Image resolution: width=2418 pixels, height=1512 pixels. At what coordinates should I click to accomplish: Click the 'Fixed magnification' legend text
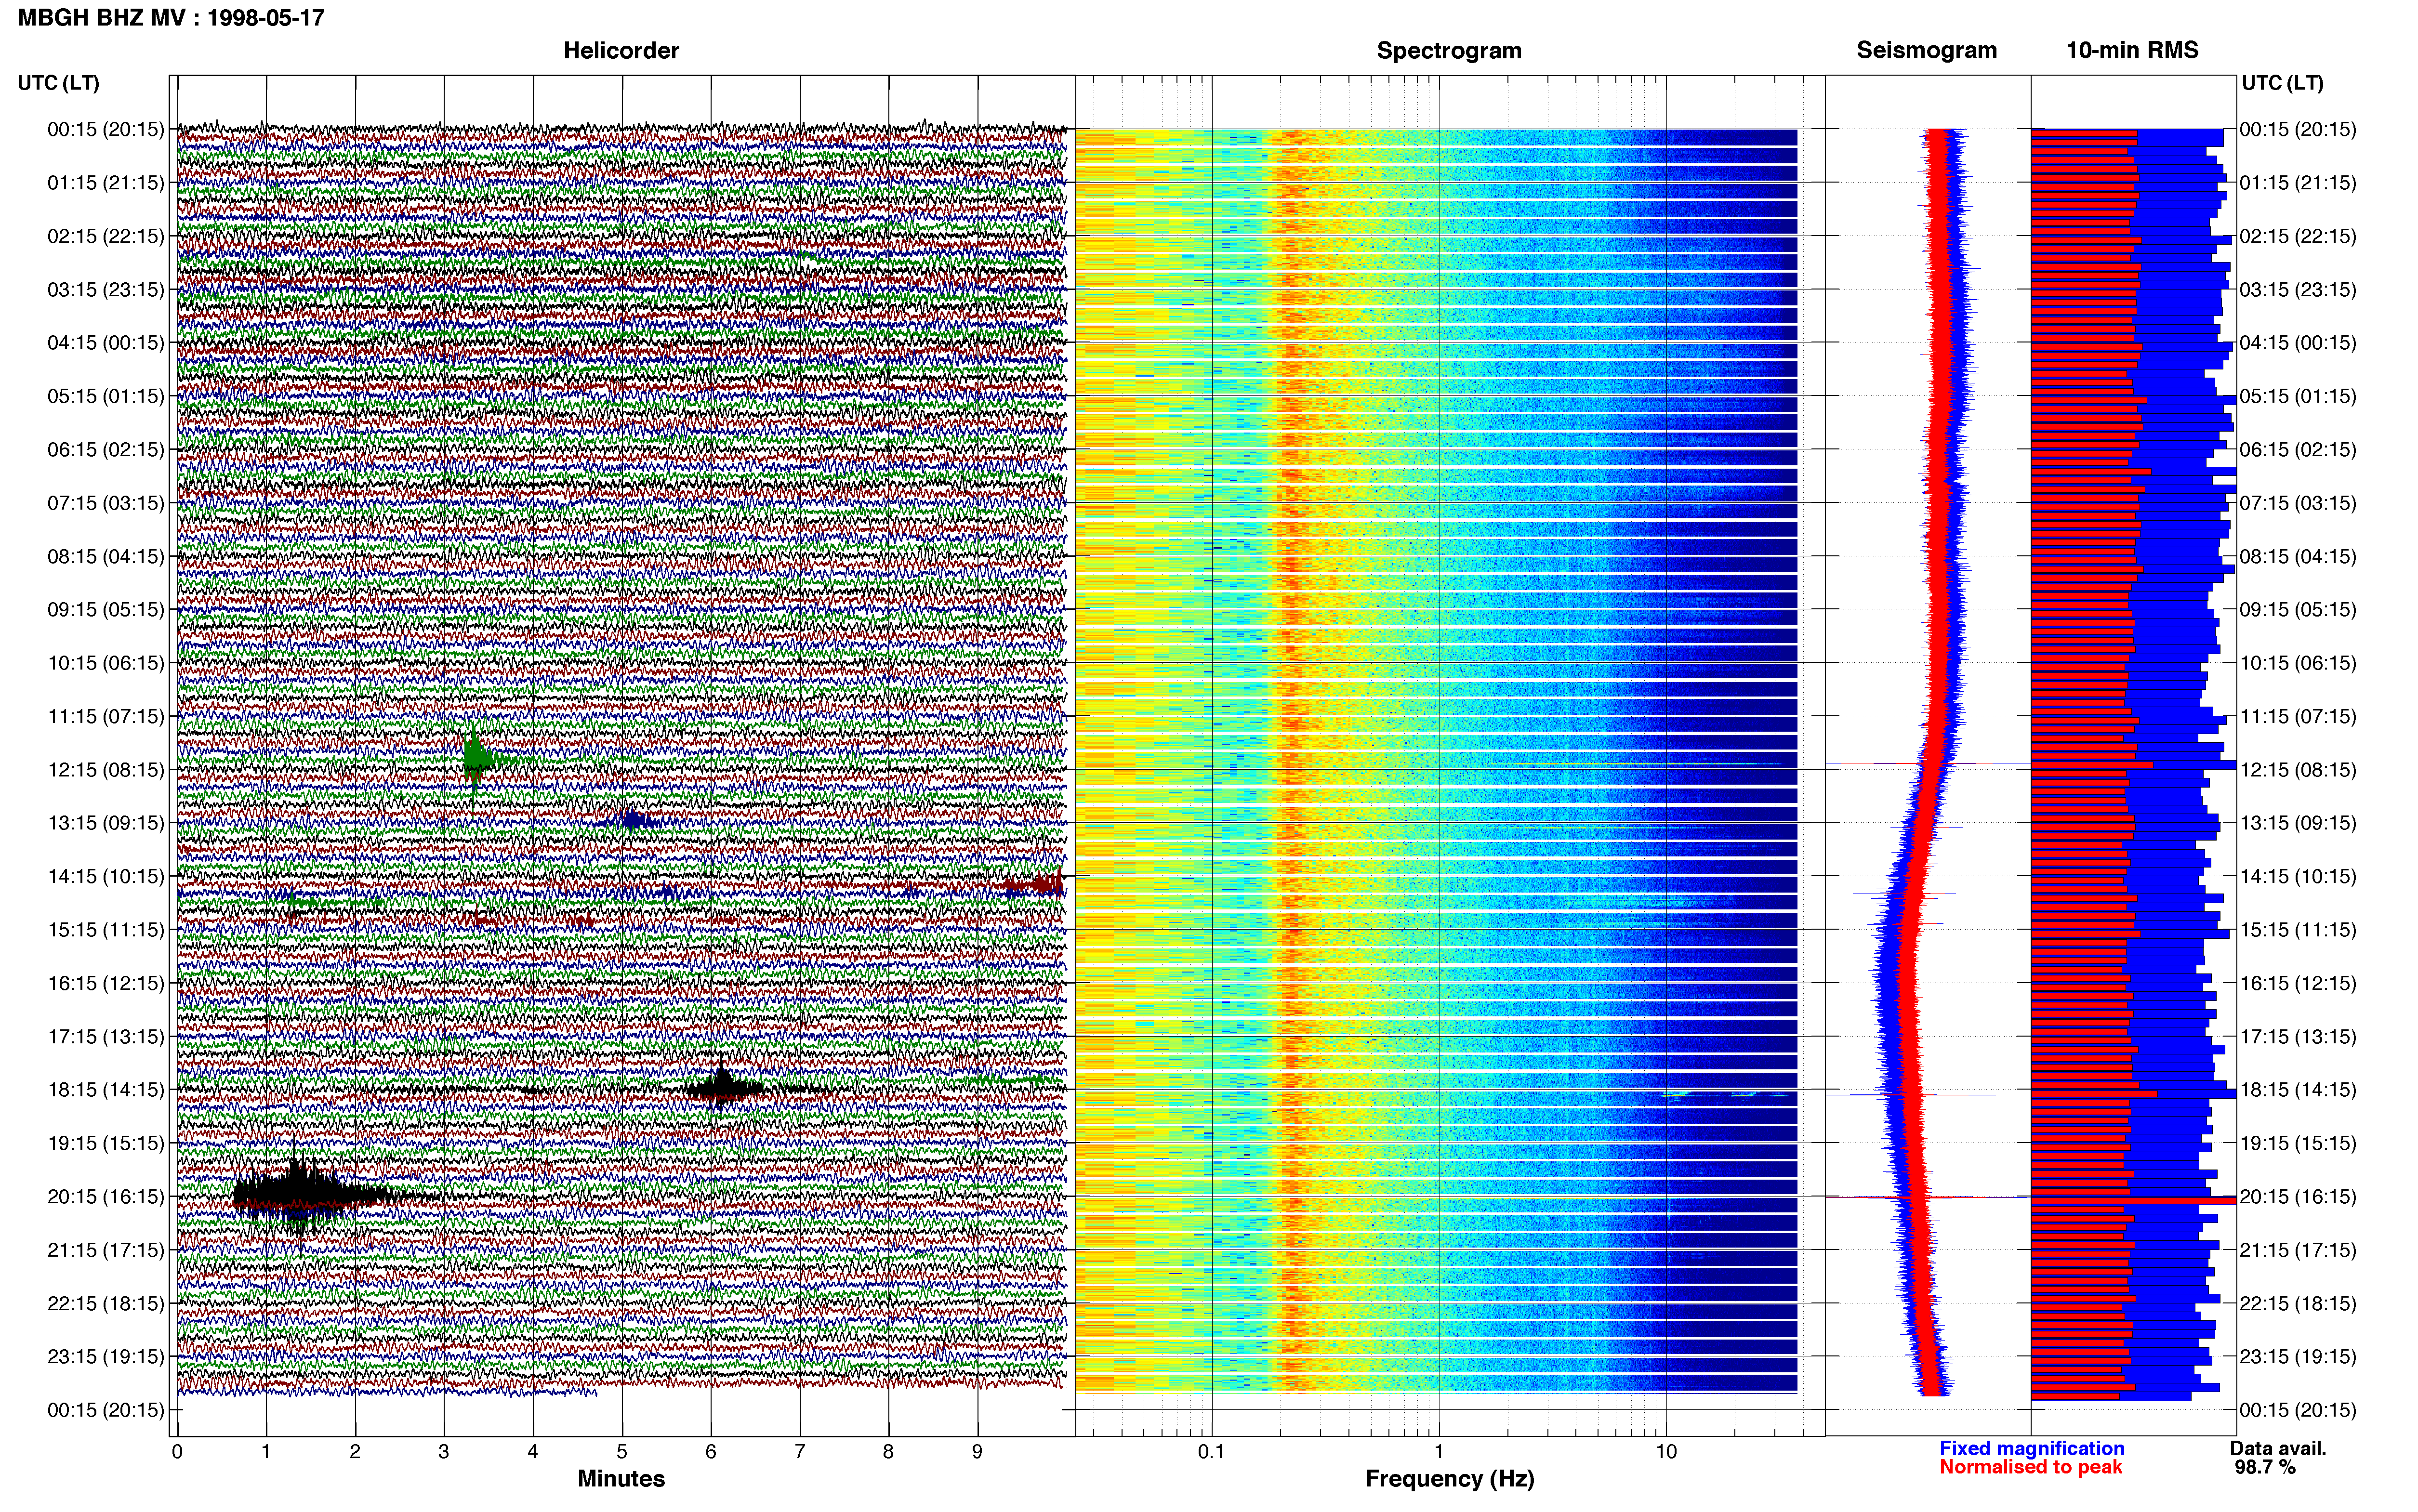2031,1448
